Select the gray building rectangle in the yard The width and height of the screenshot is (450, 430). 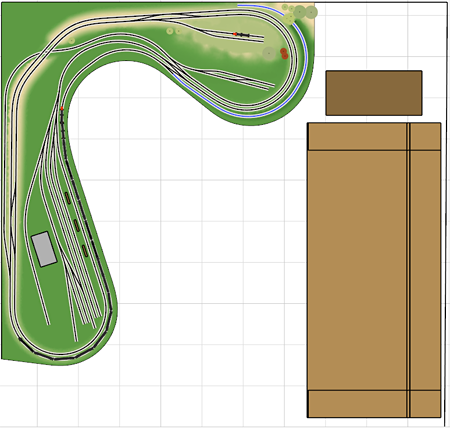(44, 249)
